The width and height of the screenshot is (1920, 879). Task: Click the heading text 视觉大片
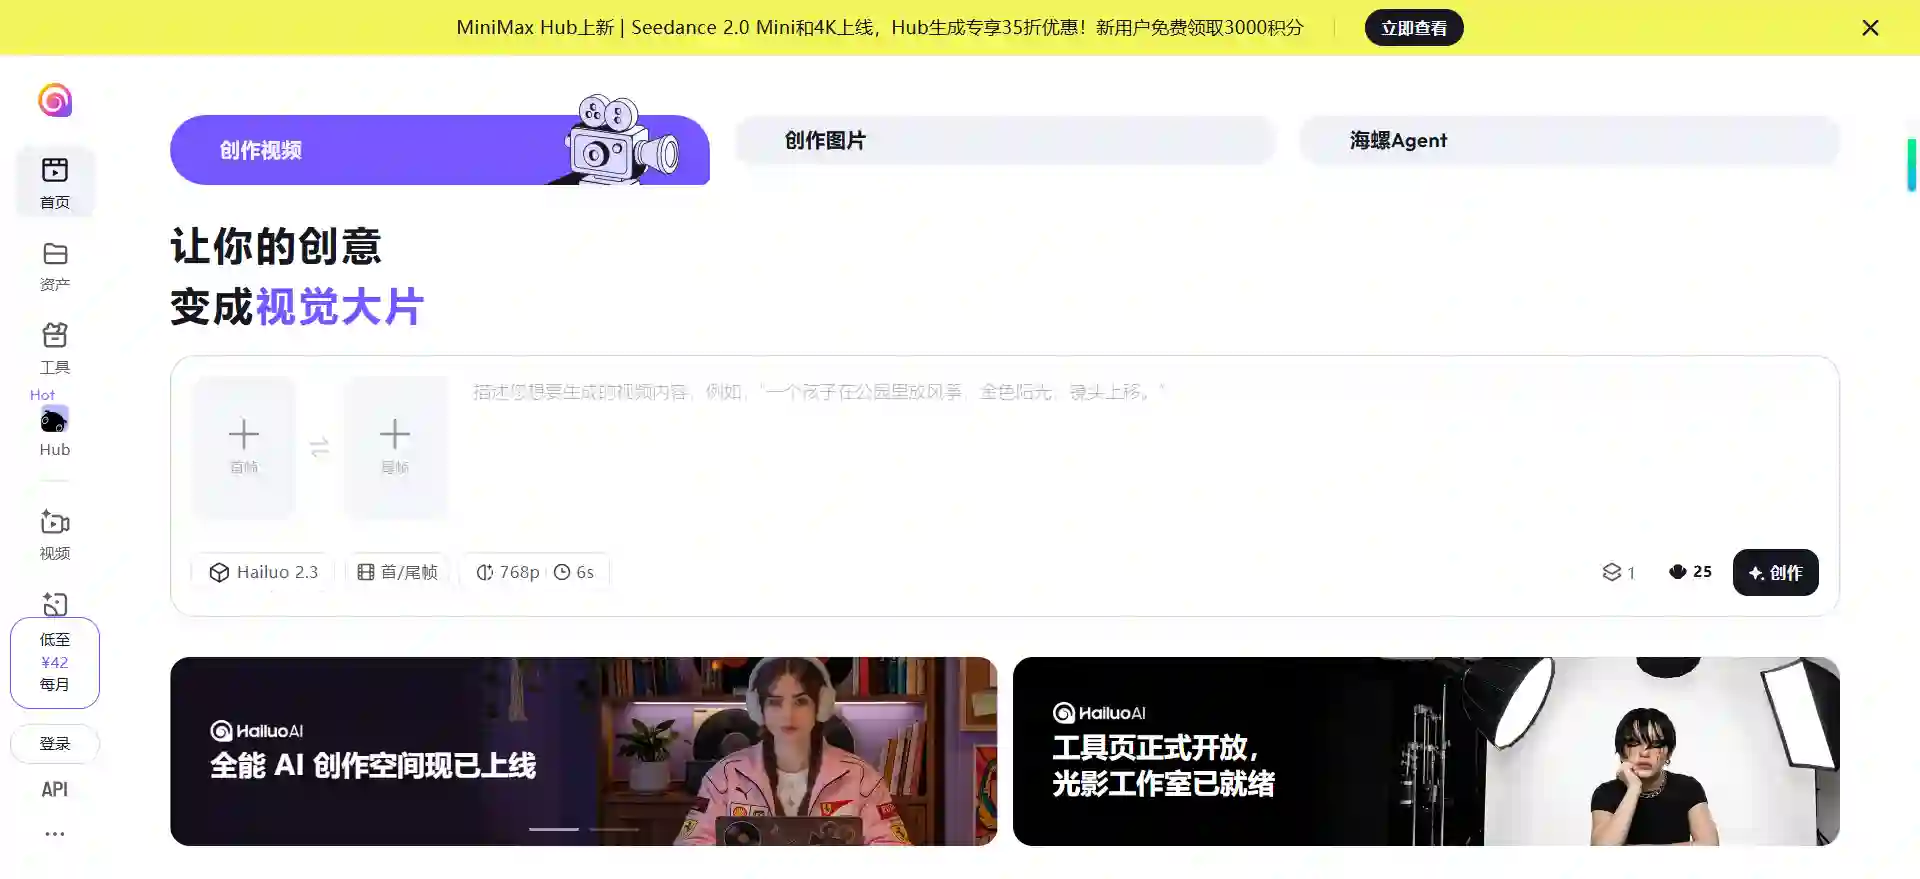(x=340, y=307)
